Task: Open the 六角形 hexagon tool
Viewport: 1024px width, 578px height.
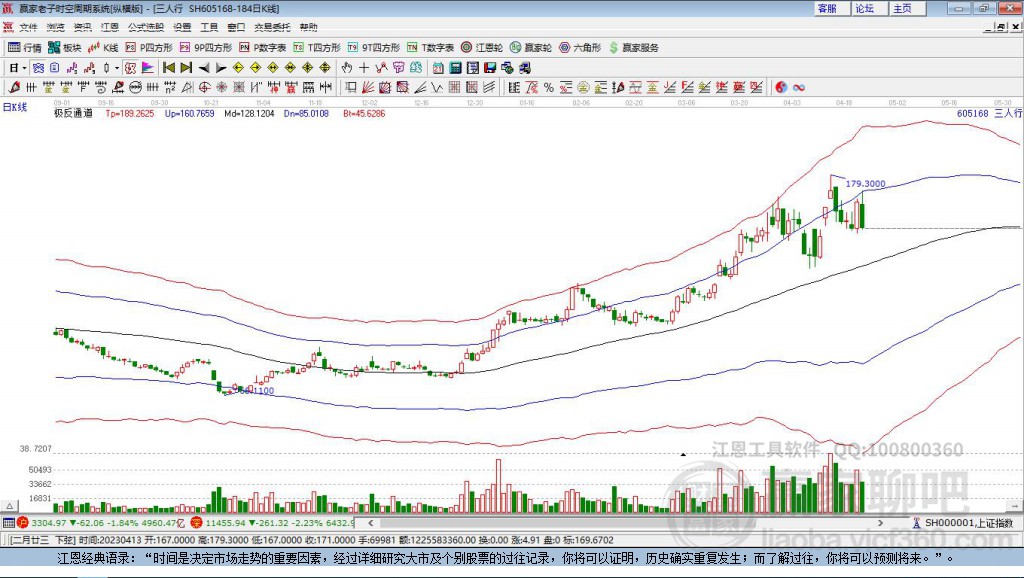Action: tap(579, 47)
